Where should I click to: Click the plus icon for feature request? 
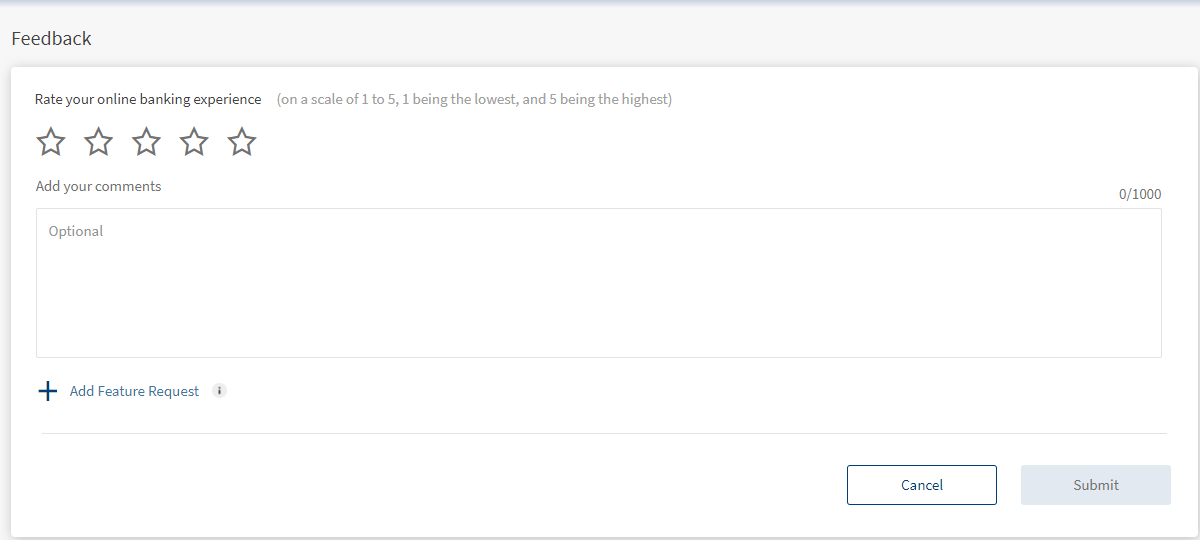point(47,391)
